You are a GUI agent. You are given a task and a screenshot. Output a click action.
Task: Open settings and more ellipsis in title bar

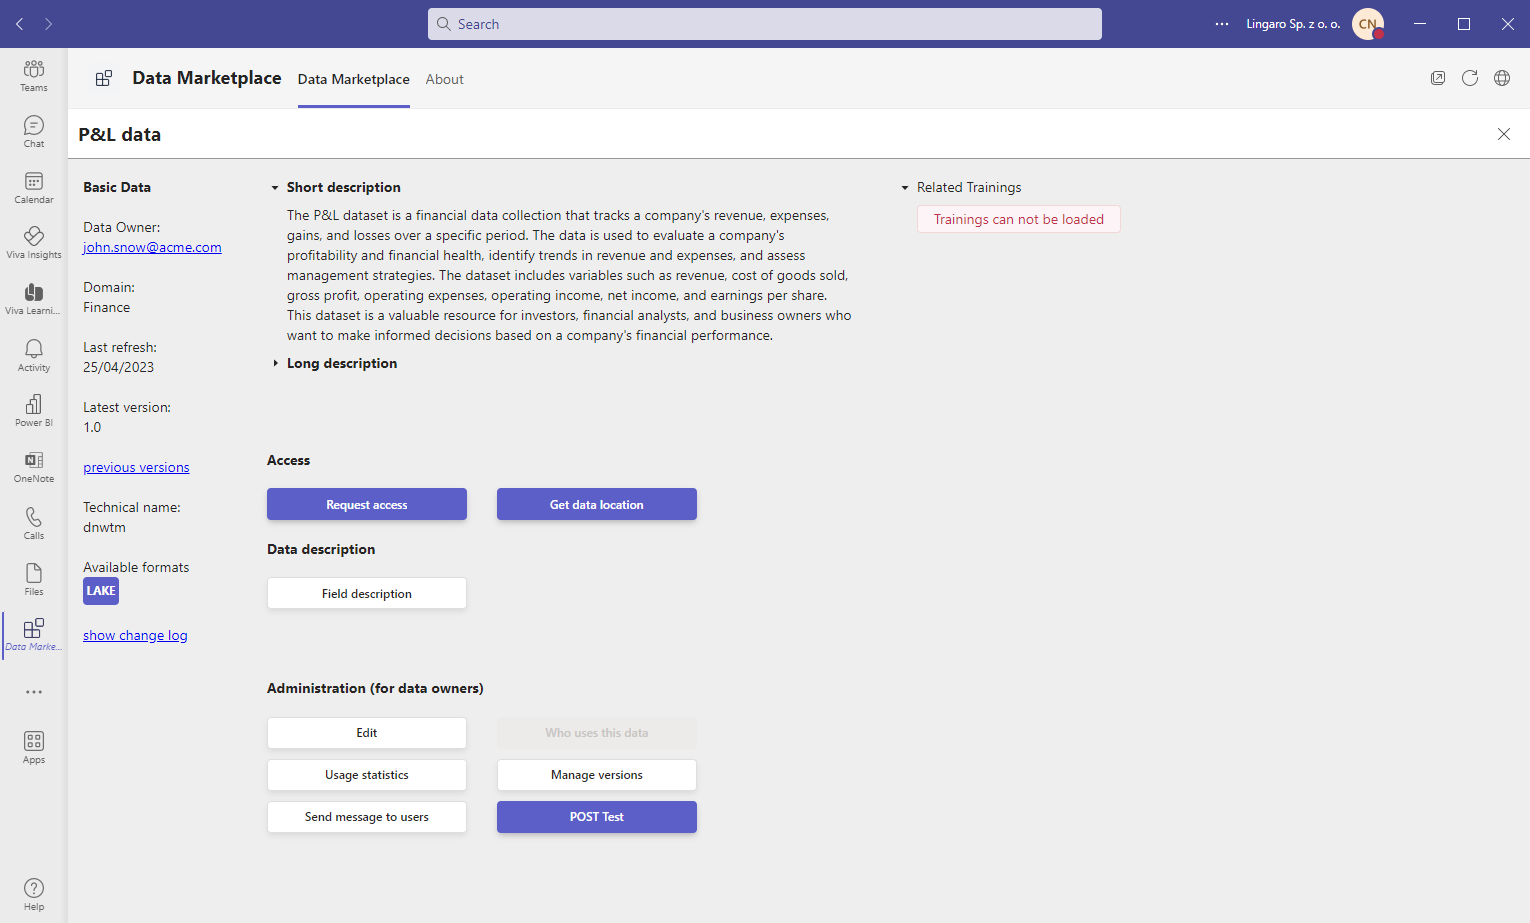[1222, 24]
